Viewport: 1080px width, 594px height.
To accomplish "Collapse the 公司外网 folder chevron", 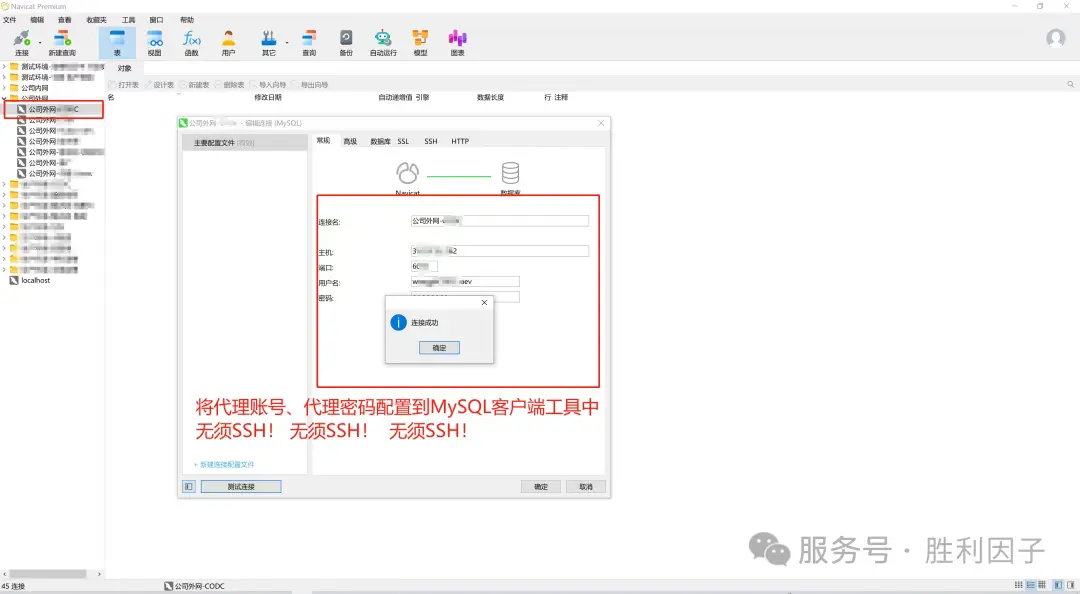I will click(x=4, y=99).
